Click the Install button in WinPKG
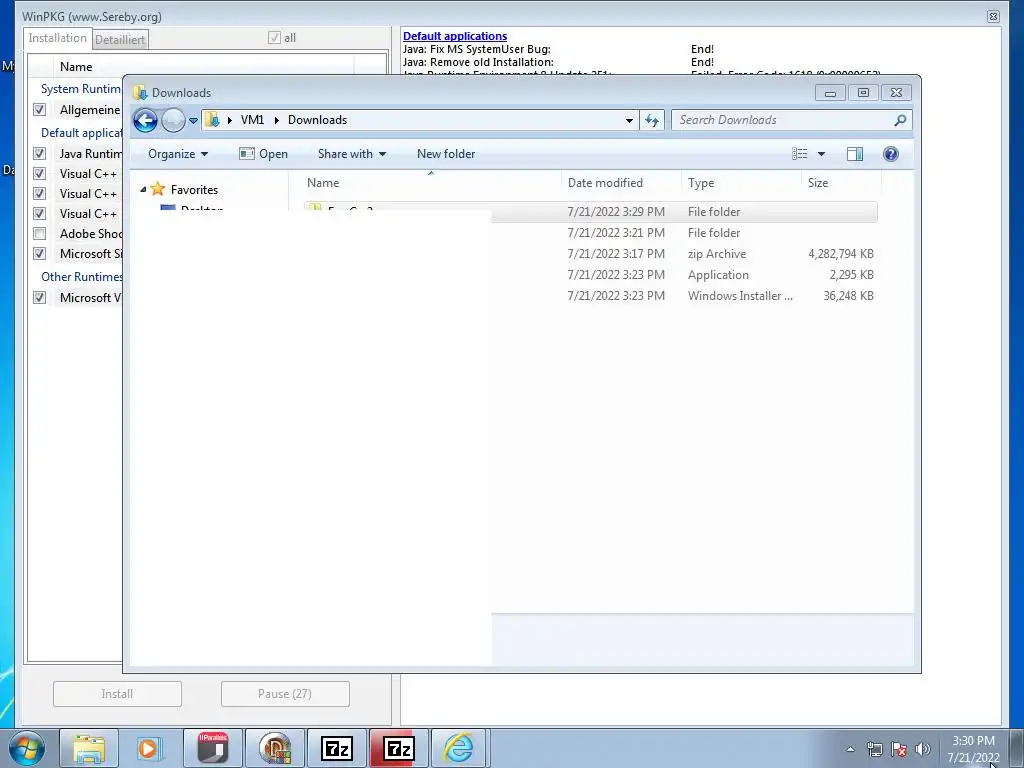1024x768 pixels. click(118, 694)
